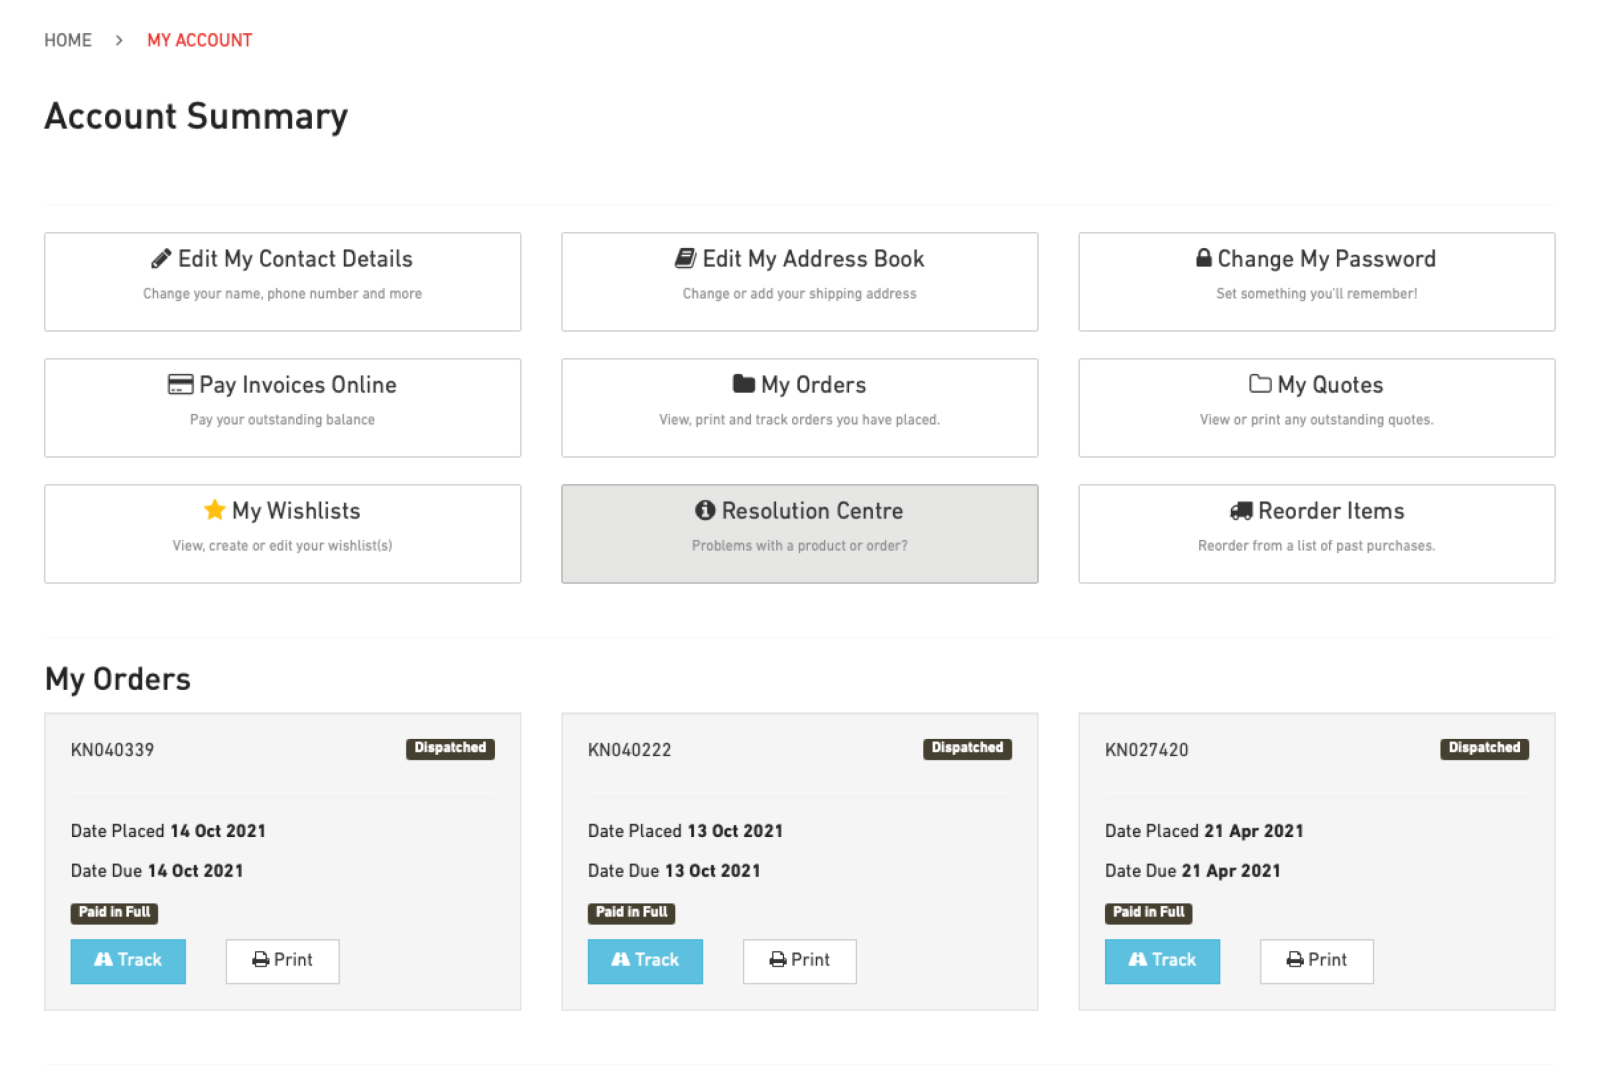Click the Date Due 14 Oct 2021 text

(157, 871)
